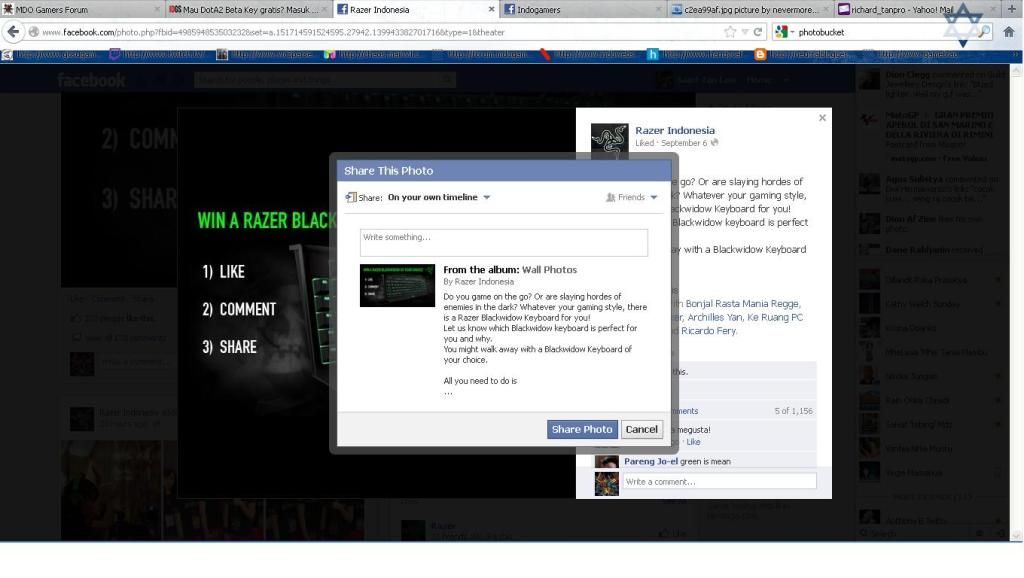Click the keyboard photo thumbnail in dialog
This screenshot has height=578, width=1024.
[x=397, y=285]
